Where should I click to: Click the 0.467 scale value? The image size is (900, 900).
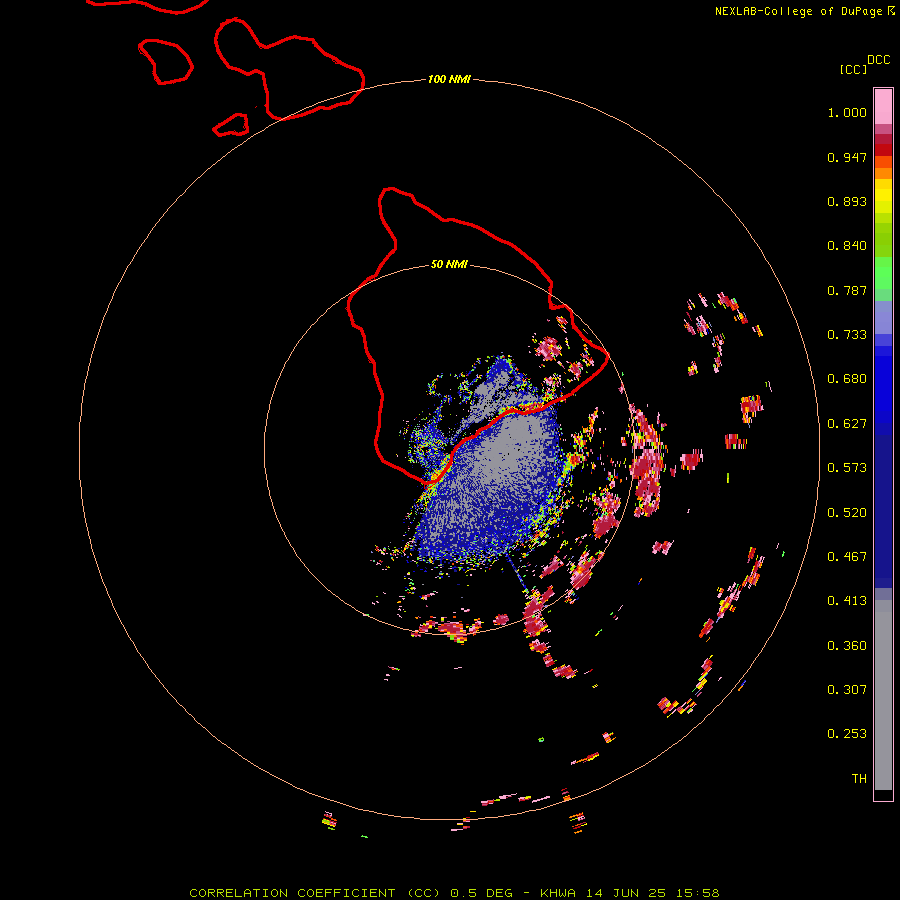click(847, 557)
